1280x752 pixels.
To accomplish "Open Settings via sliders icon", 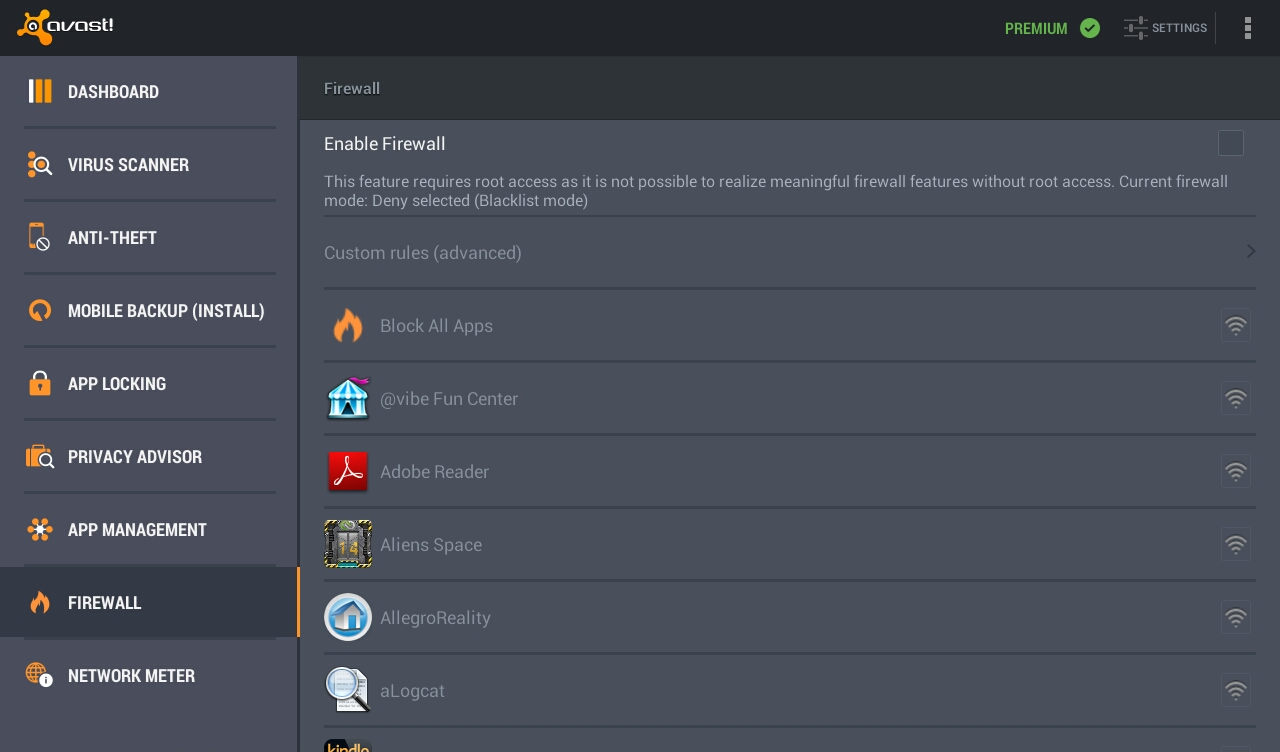I will click(1135, 28).
